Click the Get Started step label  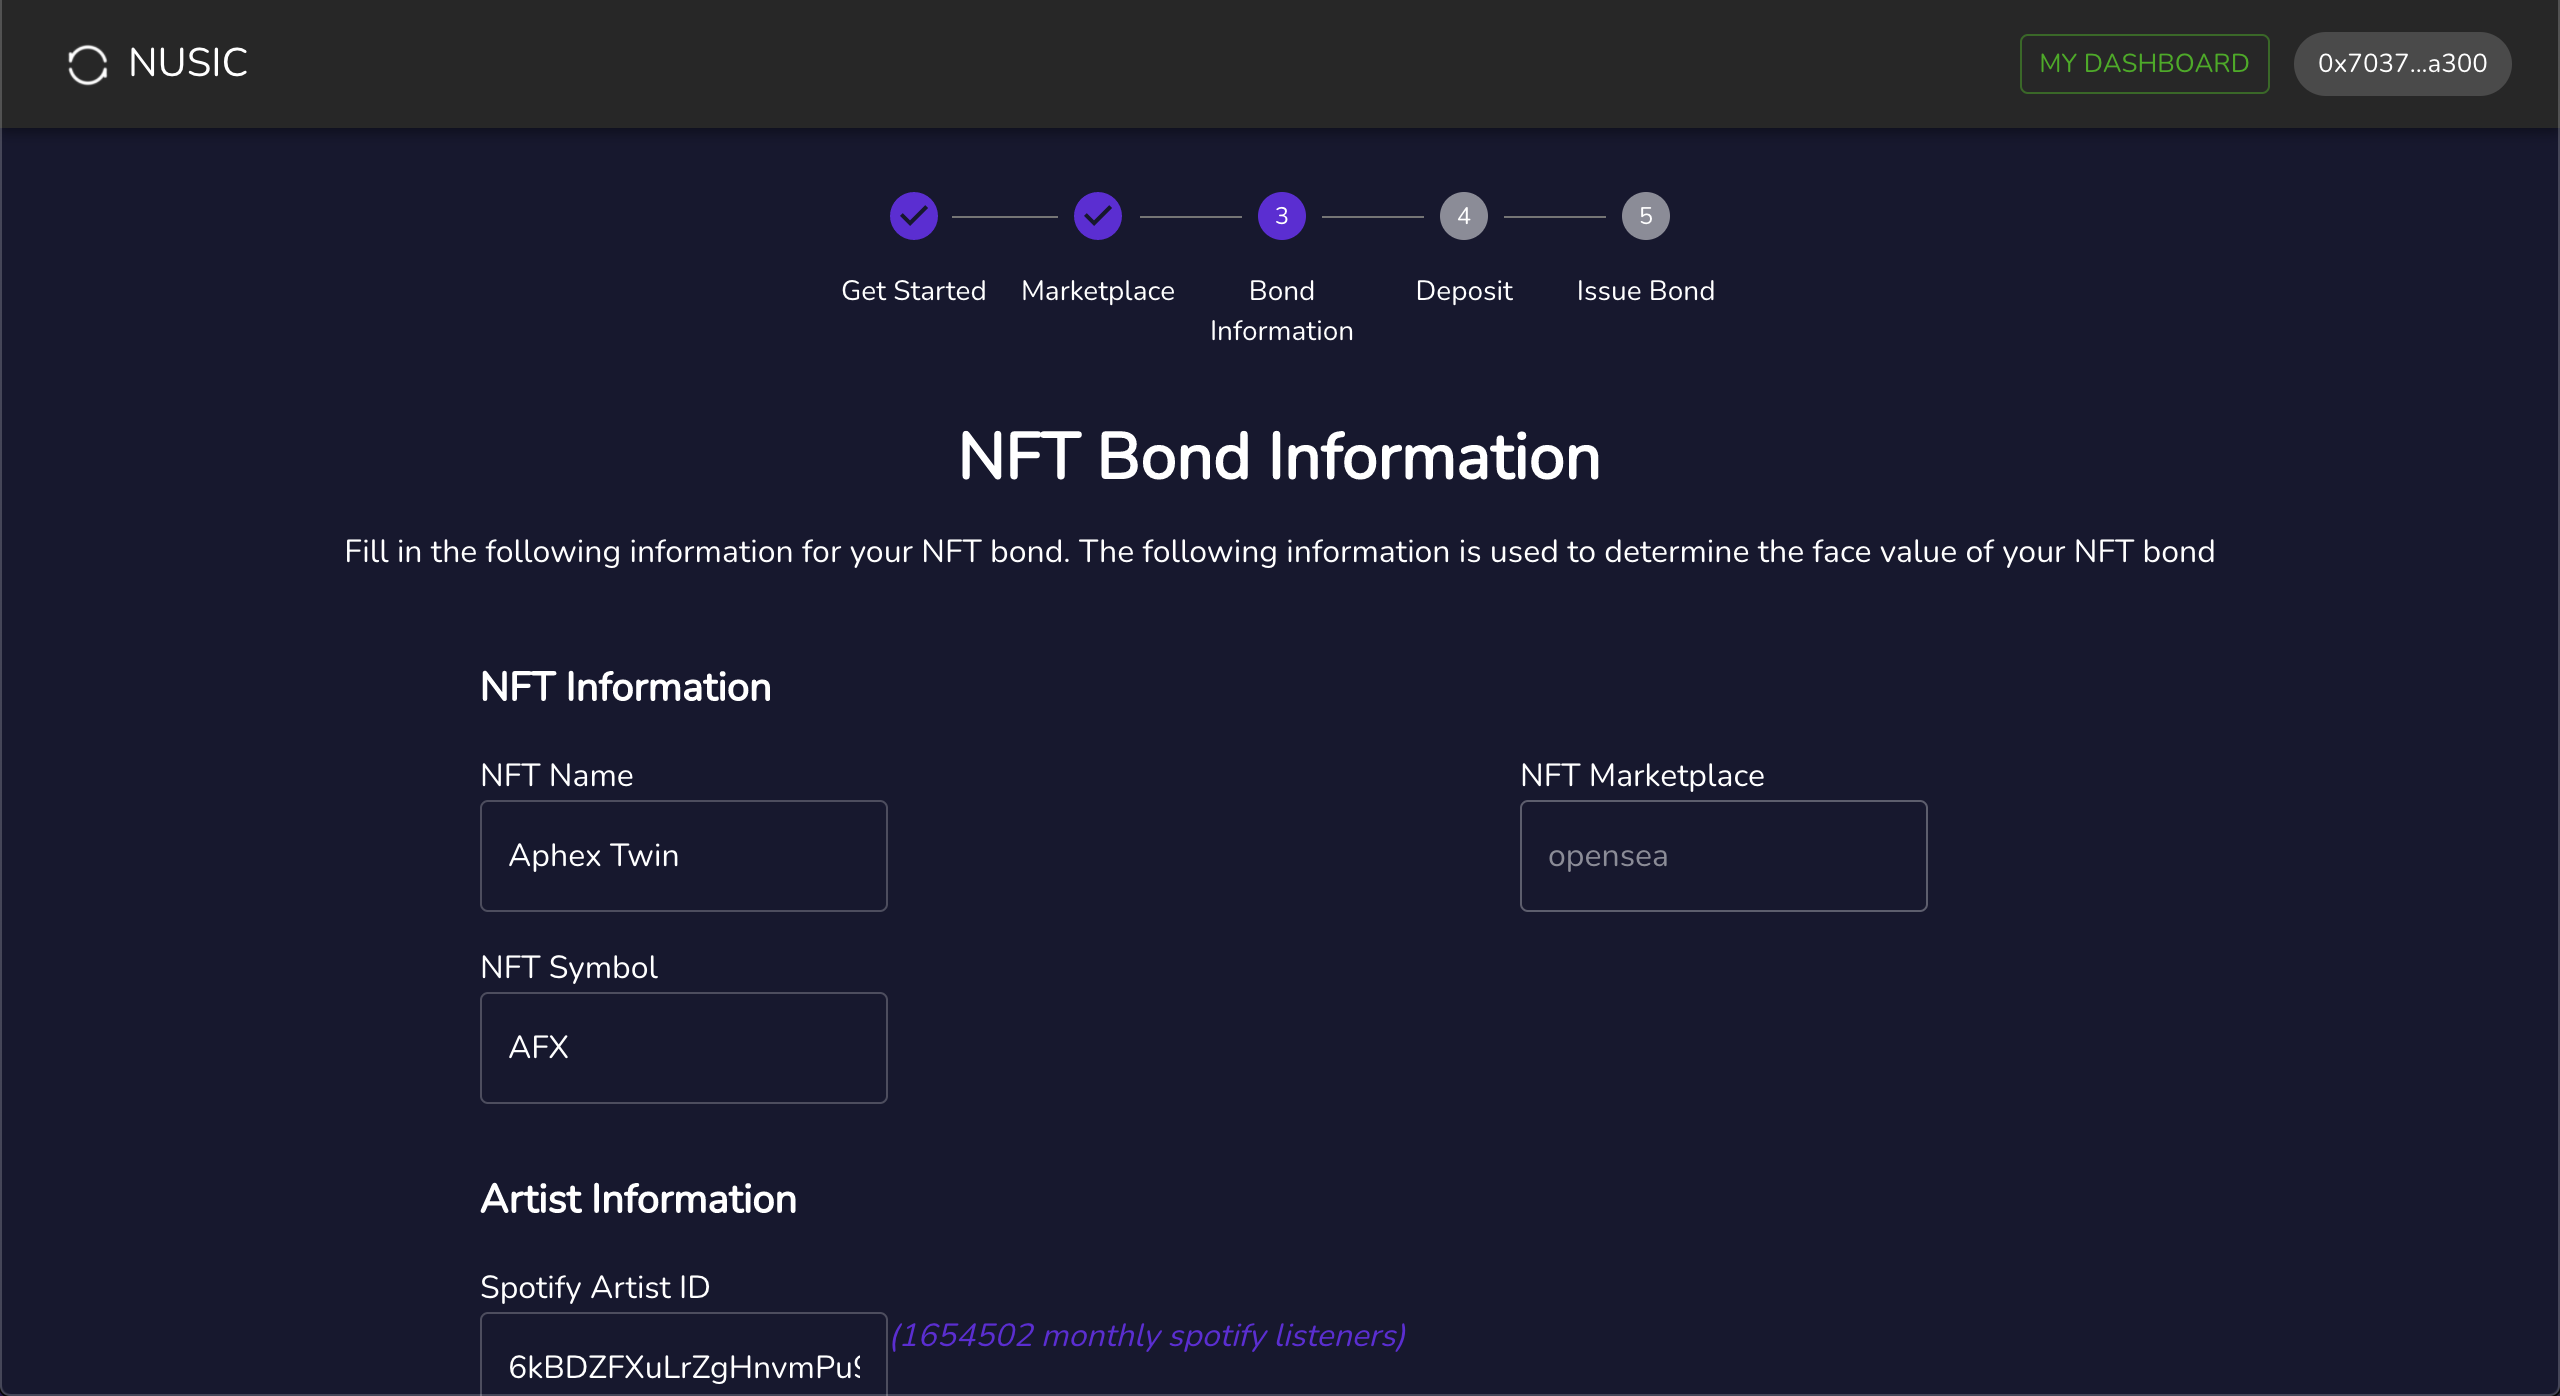click(x=912, y=290)
